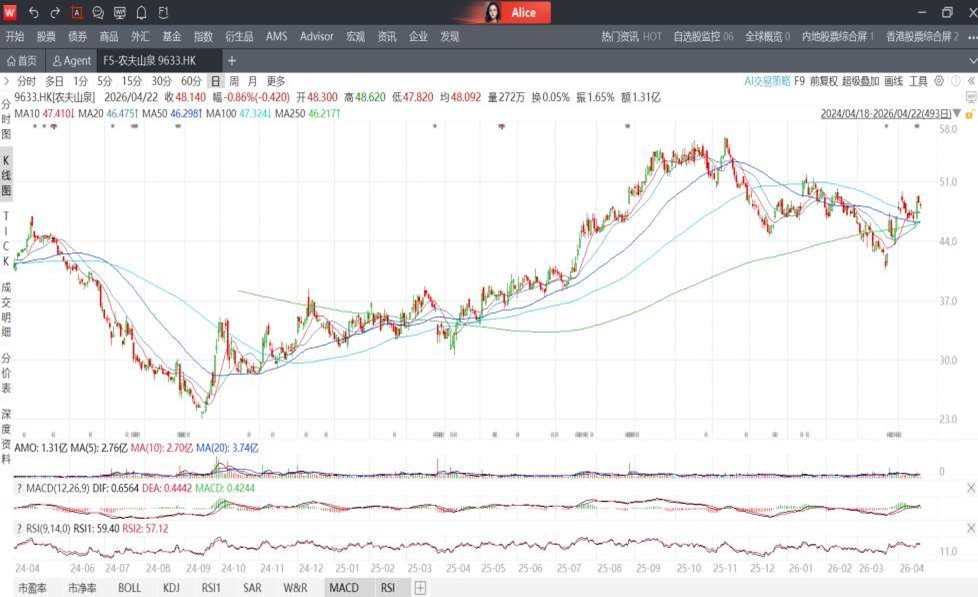Switch chart period to 周 (weekly)
Image resolution: width=978 pixels, height=597 pixels.
[234, 81]
